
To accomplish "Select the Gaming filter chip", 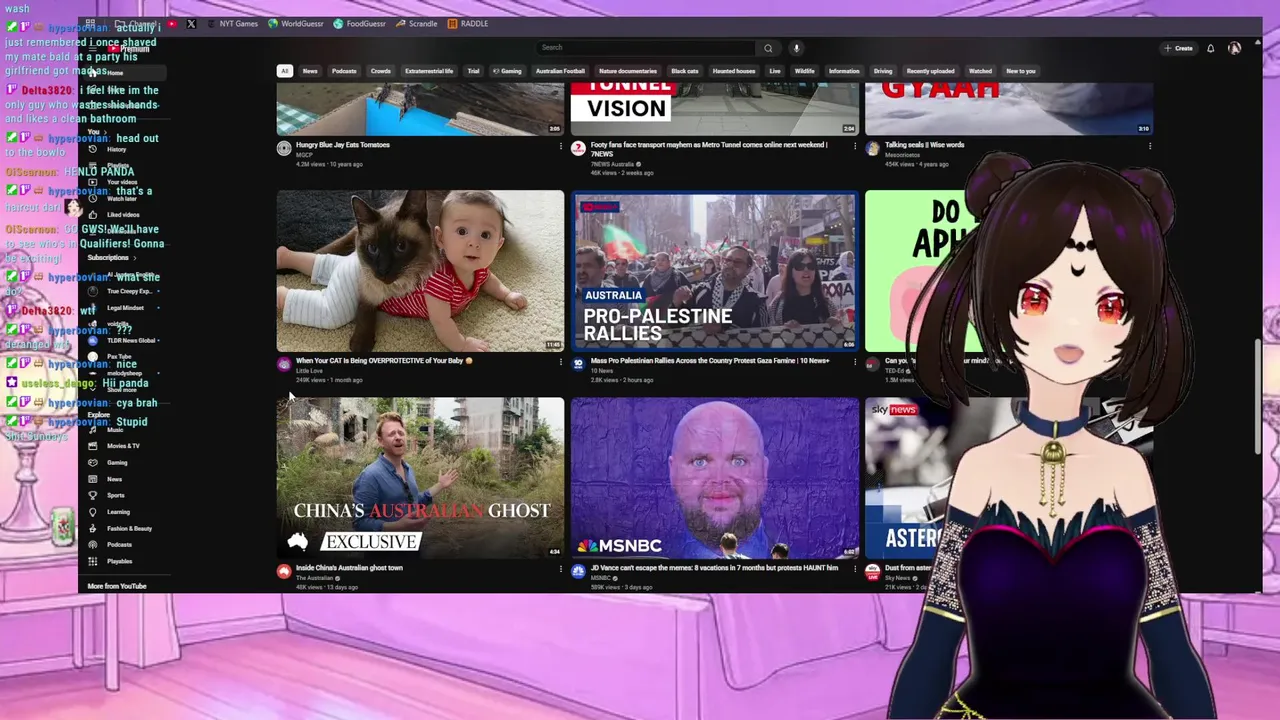I will (x=508, y=71).
